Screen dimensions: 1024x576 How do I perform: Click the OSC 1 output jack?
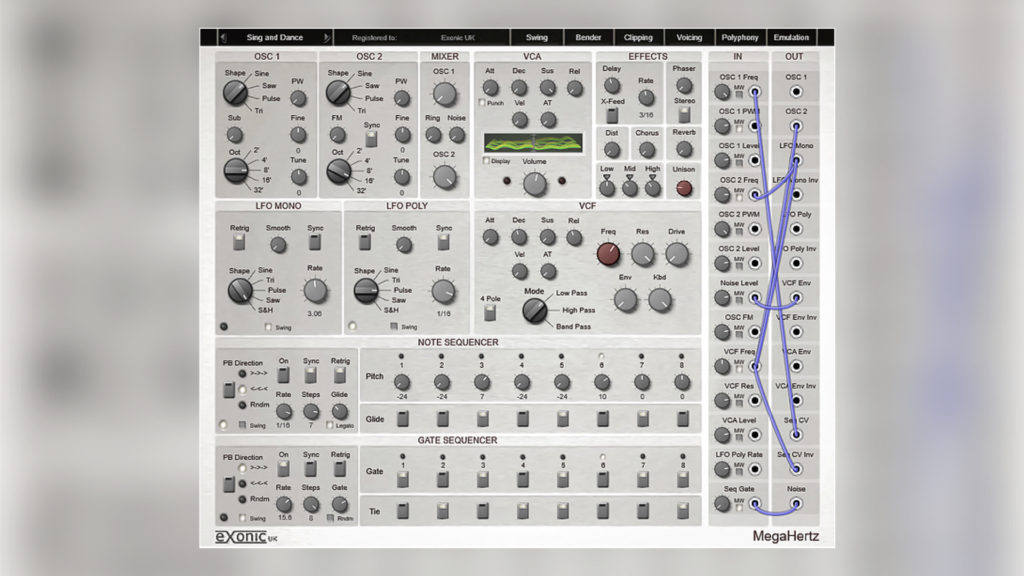(x=796, y=92)
